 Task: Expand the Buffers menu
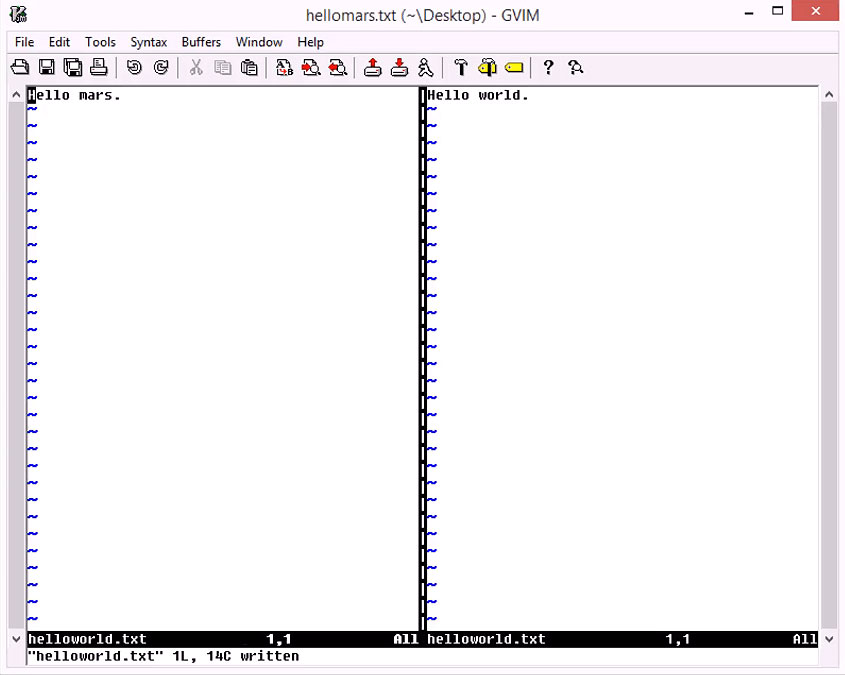point(201,42)
